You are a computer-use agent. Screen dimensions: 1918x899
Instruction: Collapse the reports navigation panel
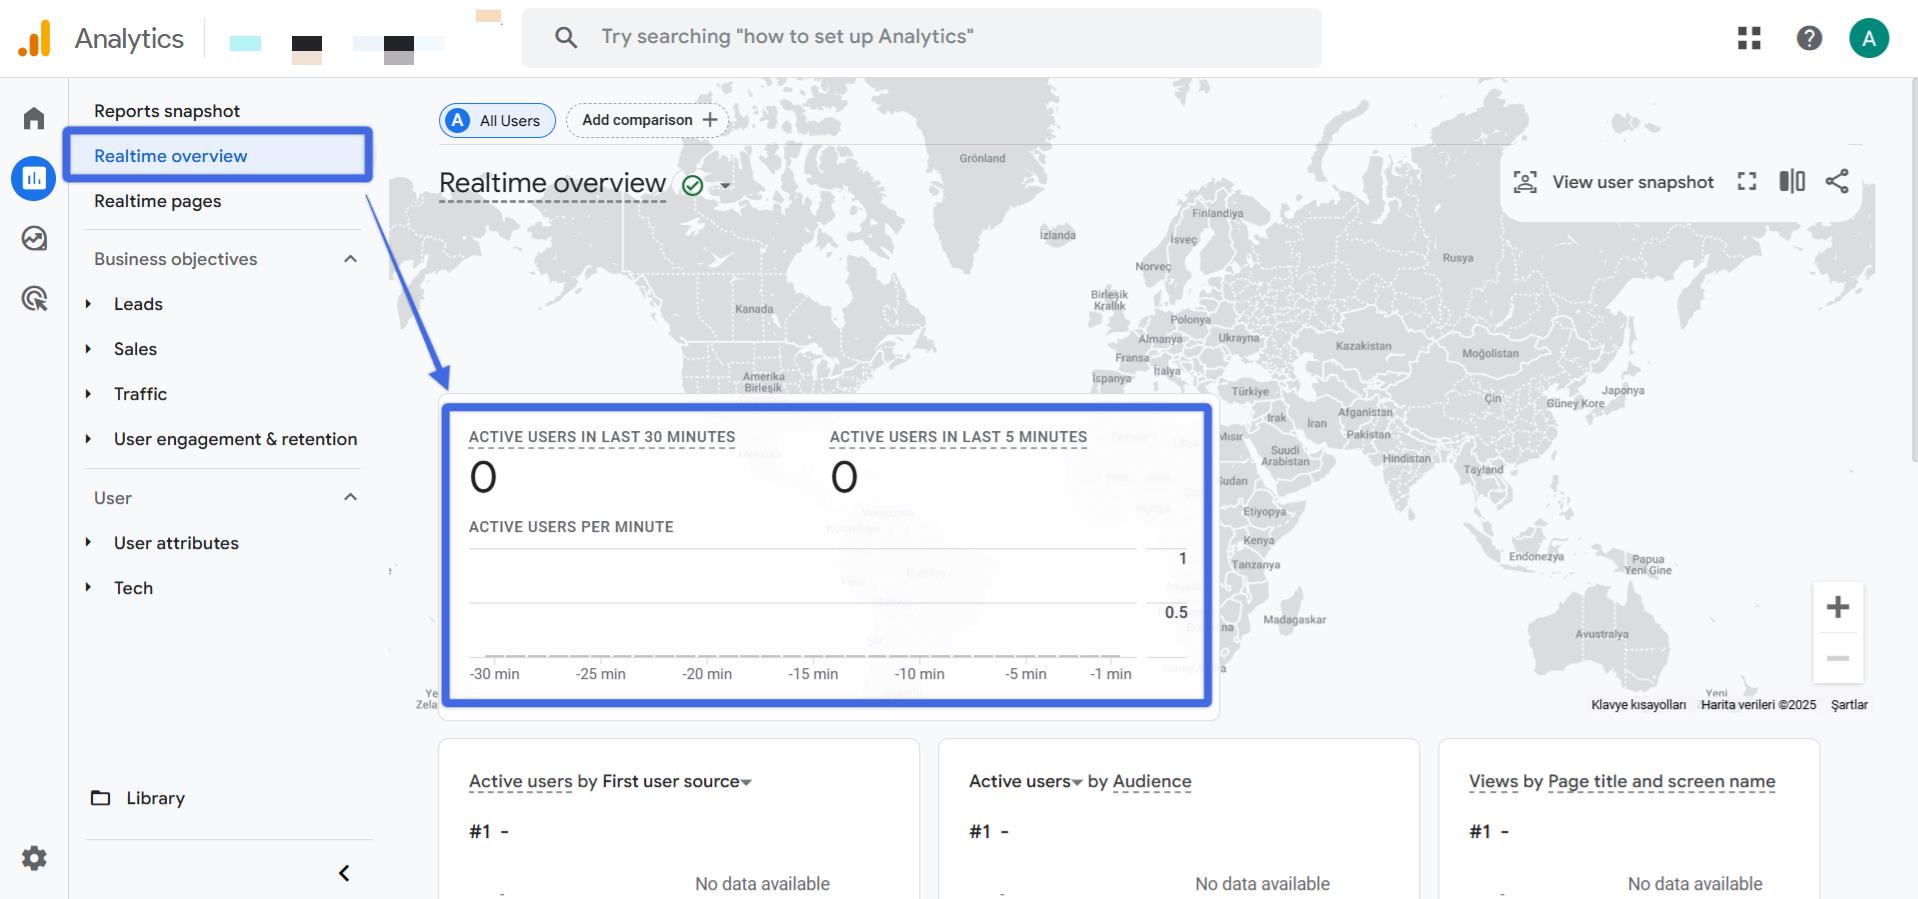coord(344,873)
